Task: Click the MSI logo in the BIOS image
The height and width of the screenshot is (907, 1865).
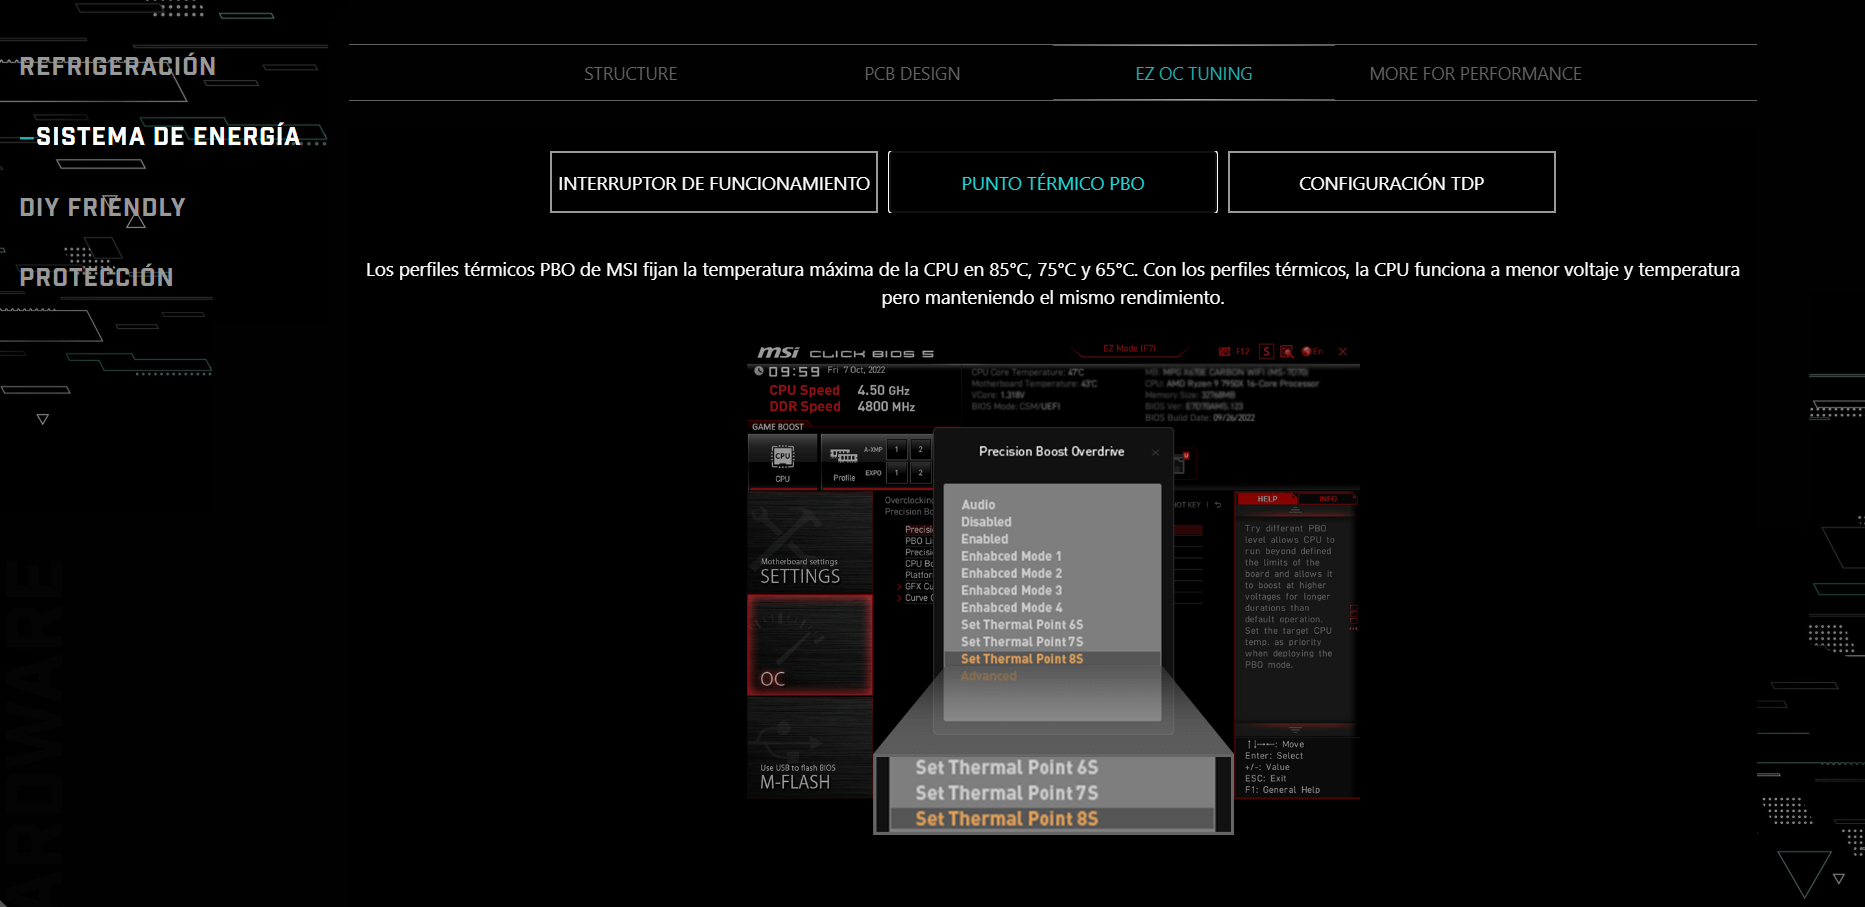Action: coord(778,352)
